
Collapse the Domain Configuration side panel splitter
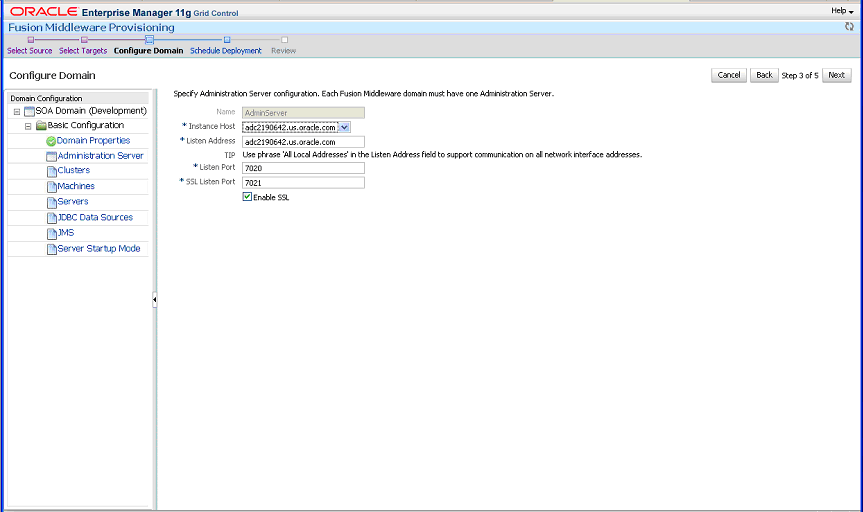click(155, 300)
